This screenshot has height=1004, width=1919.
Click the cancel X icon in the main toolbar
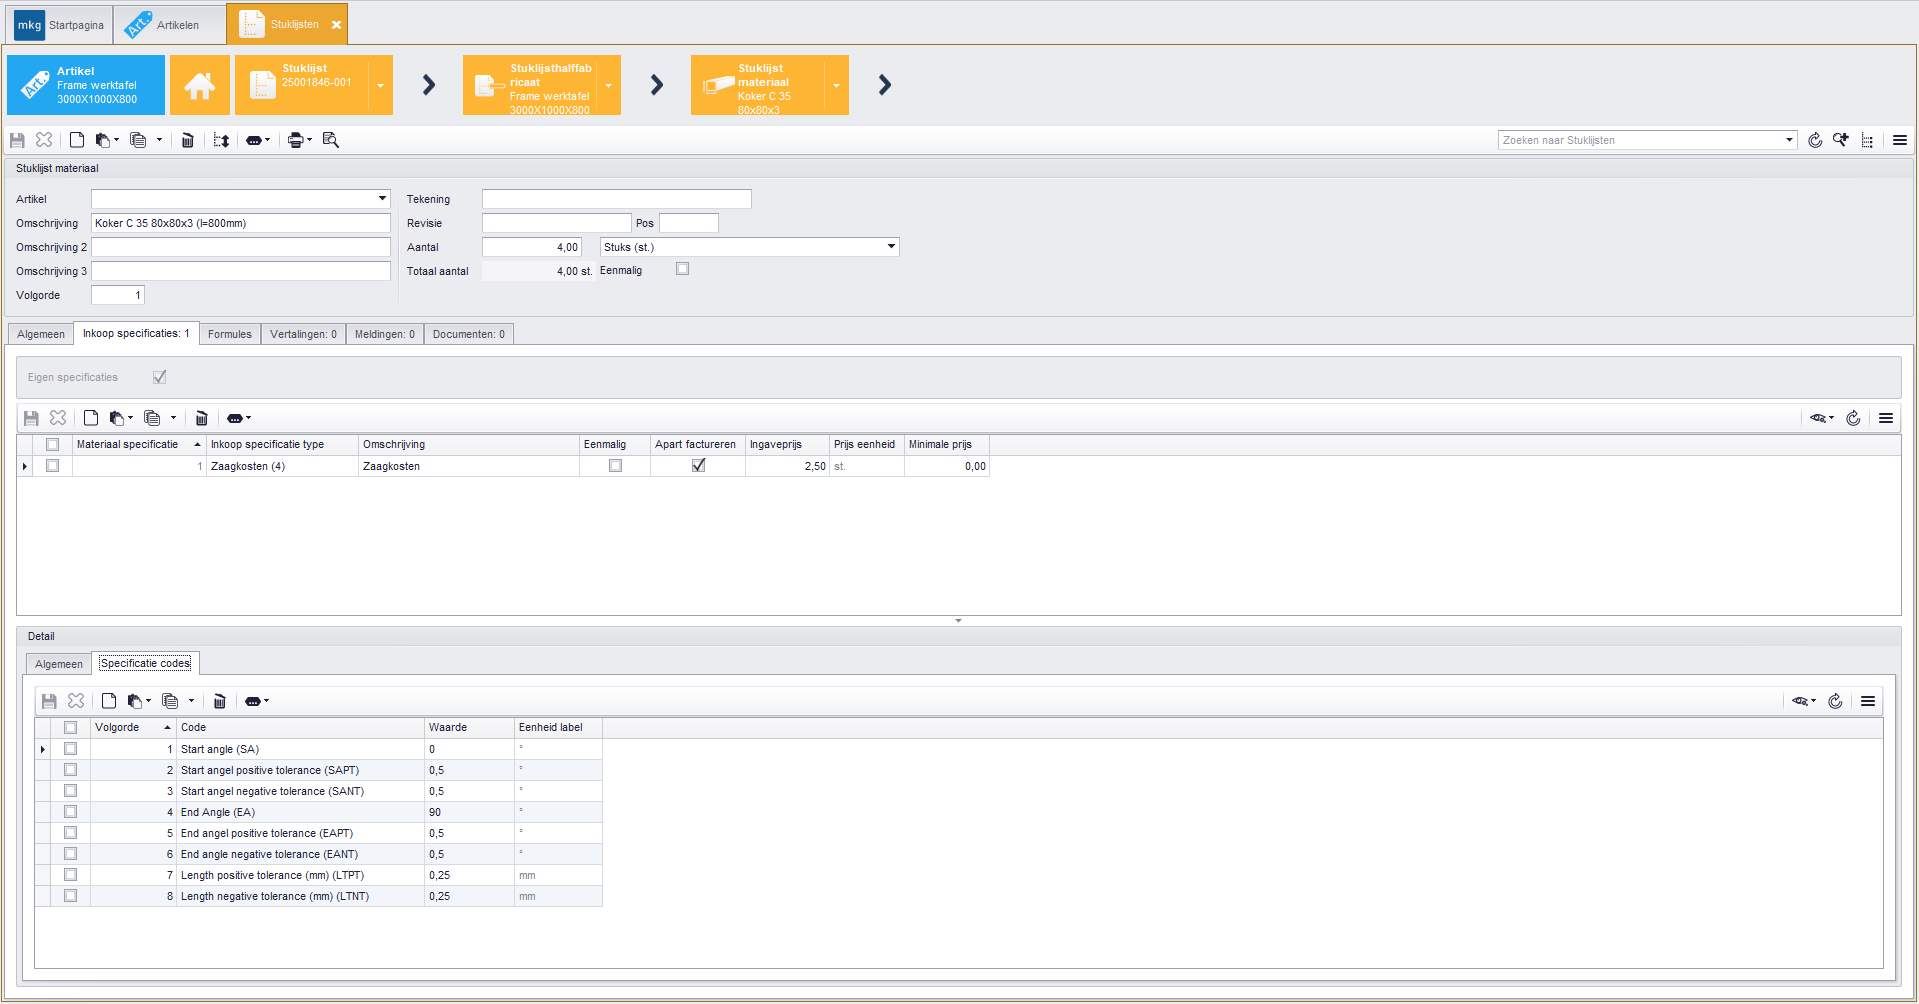tap(44, 140)
